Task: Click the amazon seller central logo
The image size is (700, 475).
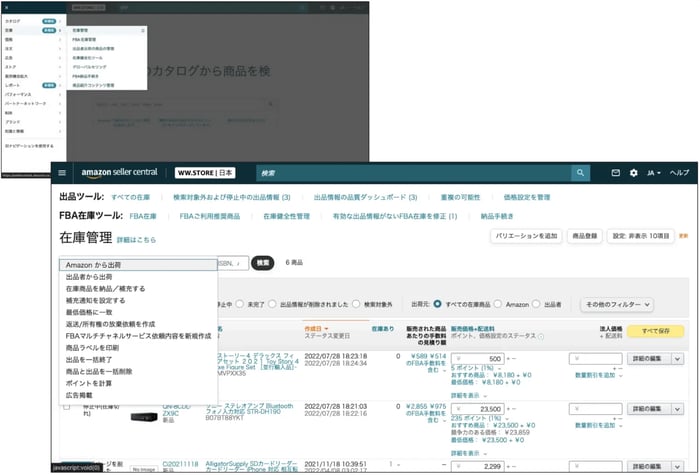Action: click(x=119, y=173)
